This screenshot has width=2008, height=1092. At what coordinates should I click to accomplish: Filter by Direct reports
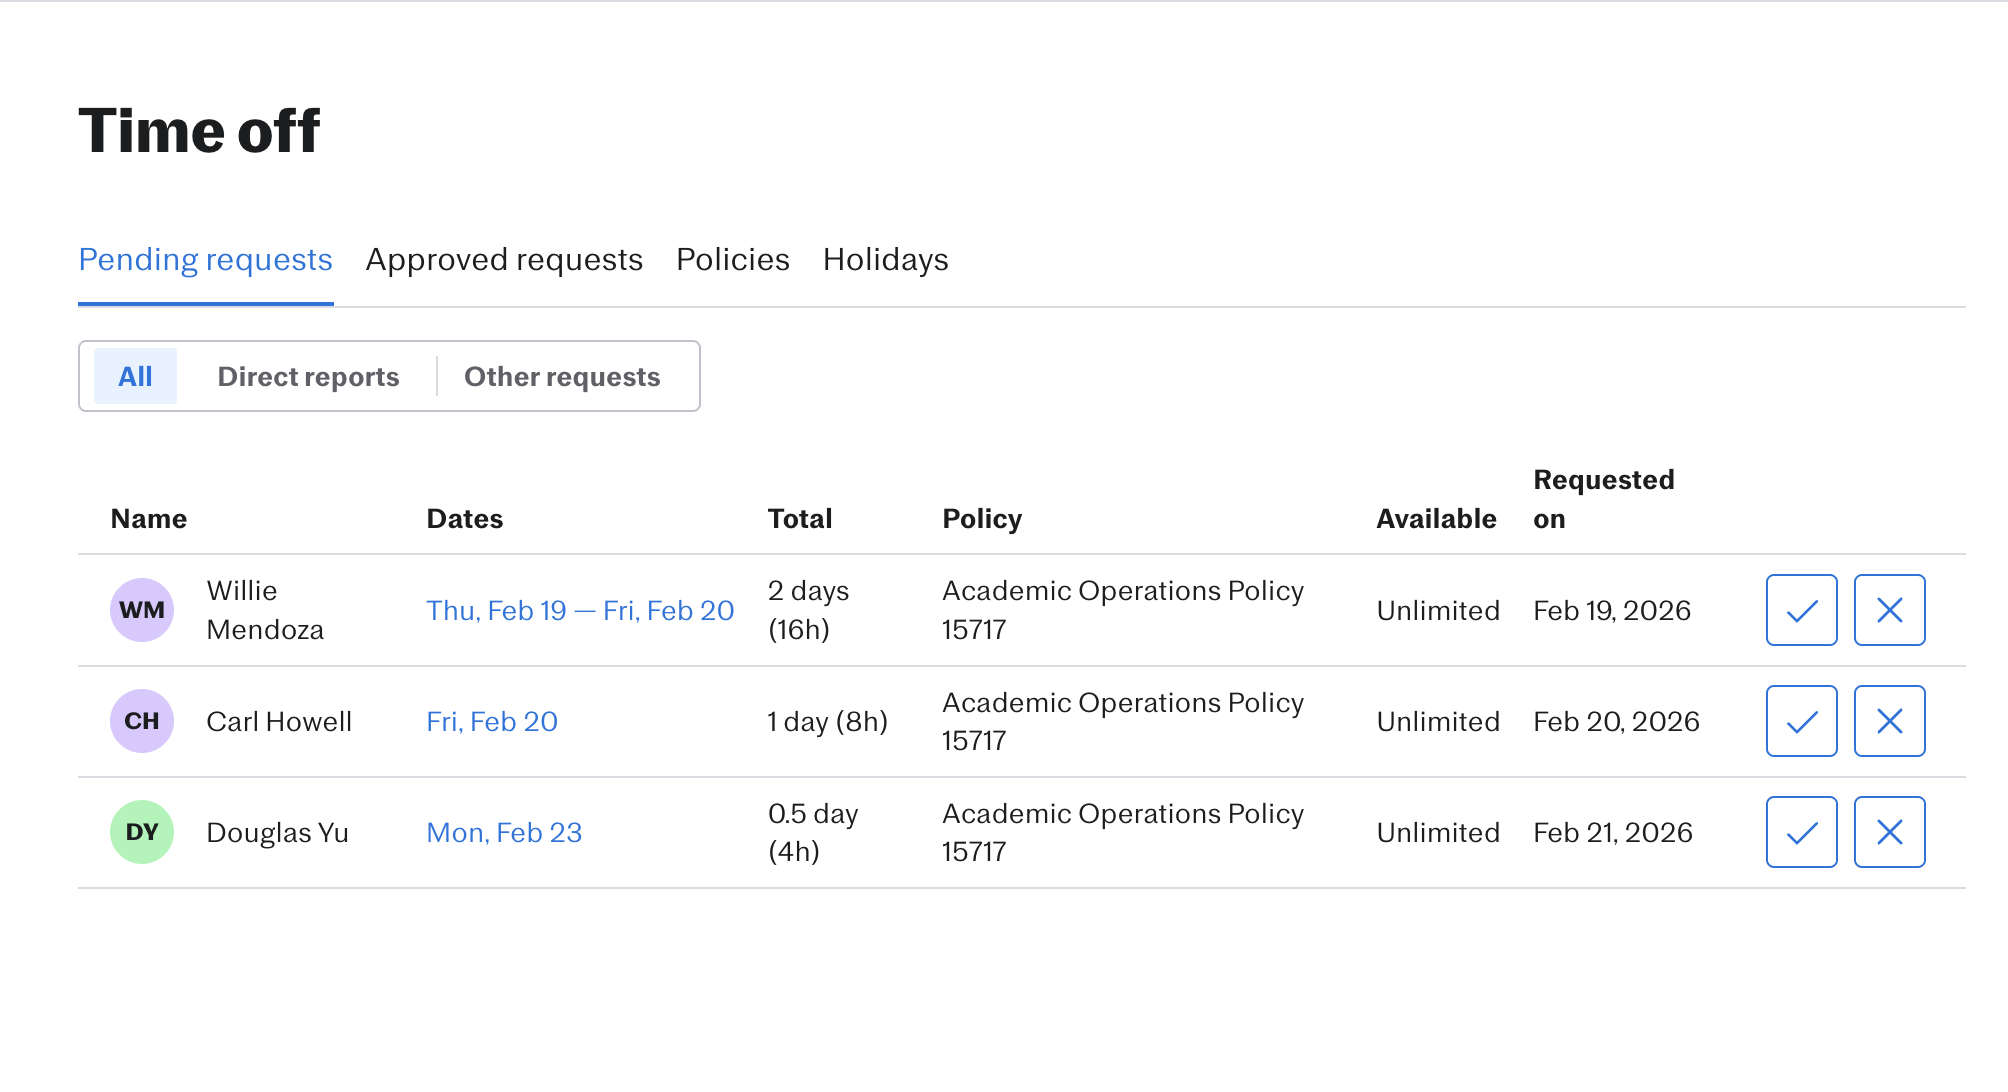(308, 376)
